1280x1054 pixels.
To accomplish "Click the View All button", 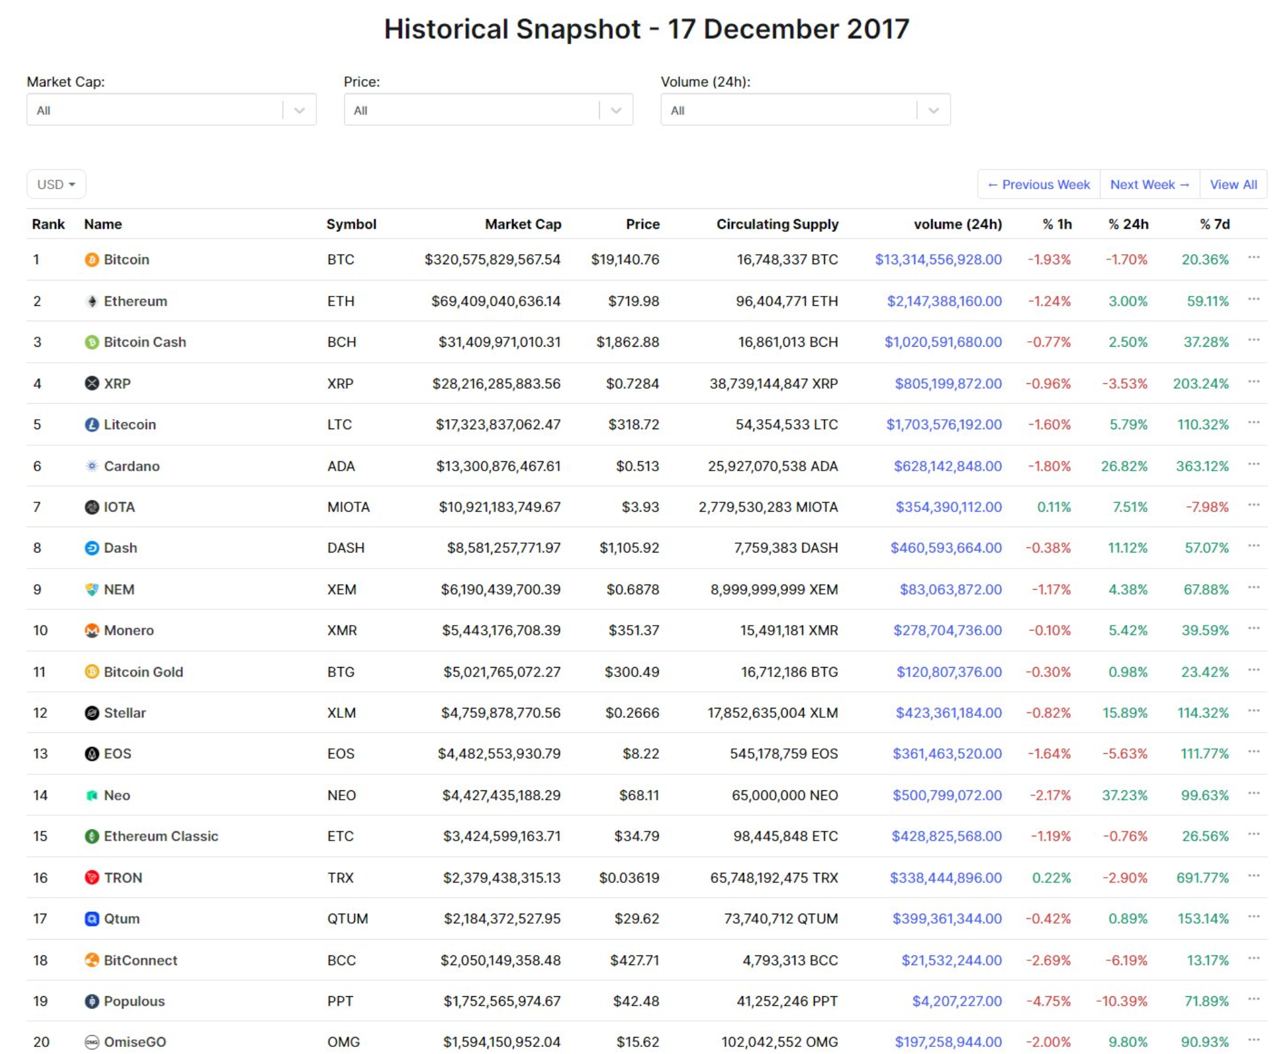I will 1233,184.
